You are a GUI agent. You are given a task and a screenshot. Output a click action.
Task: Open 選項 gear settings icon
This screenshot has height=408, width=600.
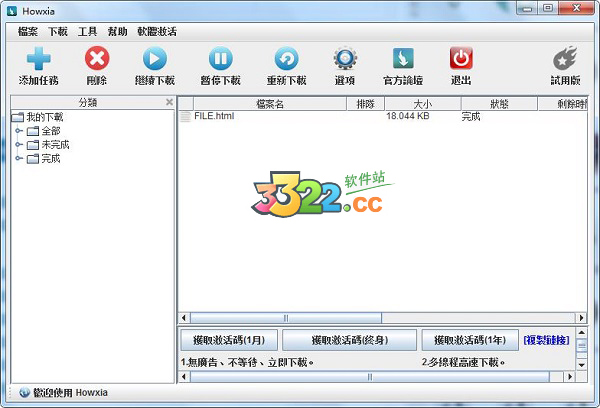pos(345,59)
